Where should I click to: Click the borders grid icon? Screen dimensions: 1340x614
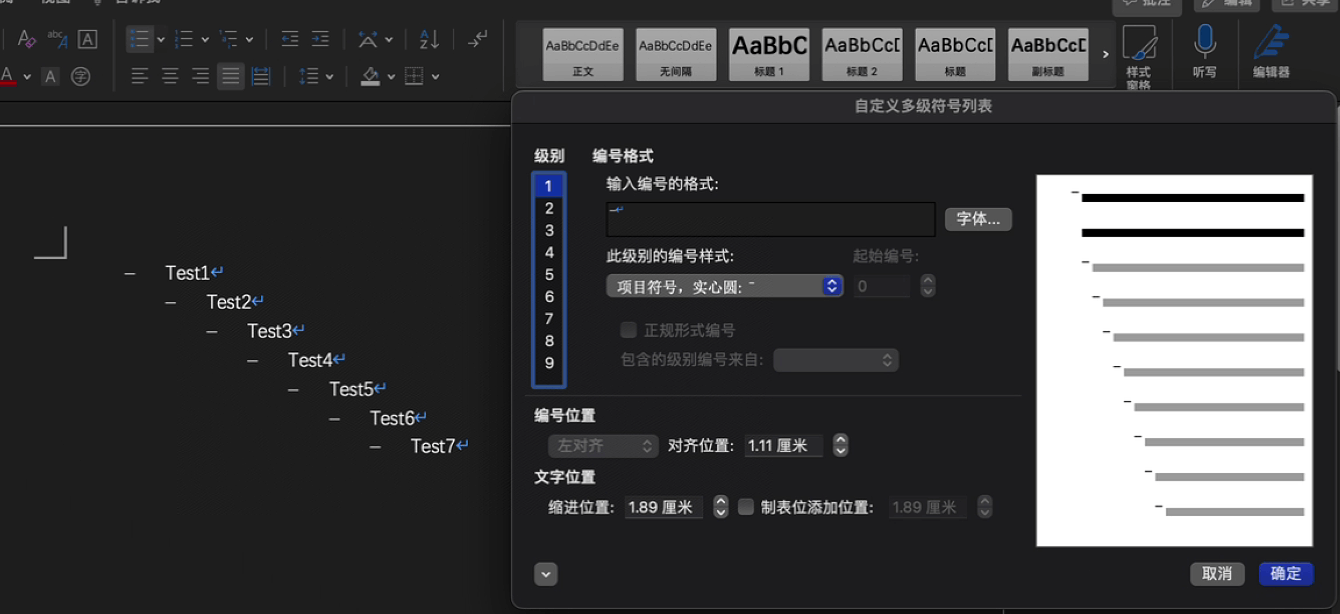(x=414, y=76)
